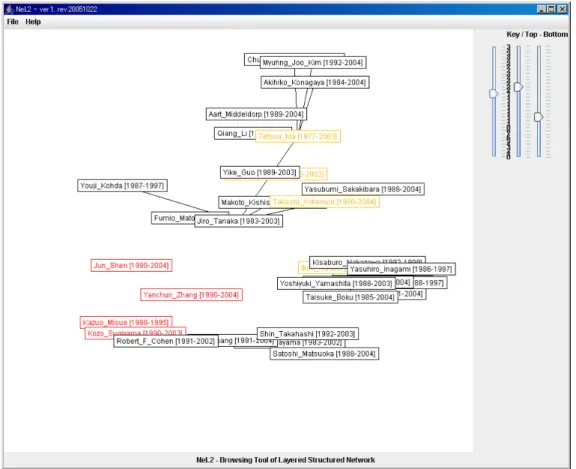Viewport: 576px width, 469px height.
Task: Select the Shin_Takahashi [1992-2003] node
Action: coord(307,333)
